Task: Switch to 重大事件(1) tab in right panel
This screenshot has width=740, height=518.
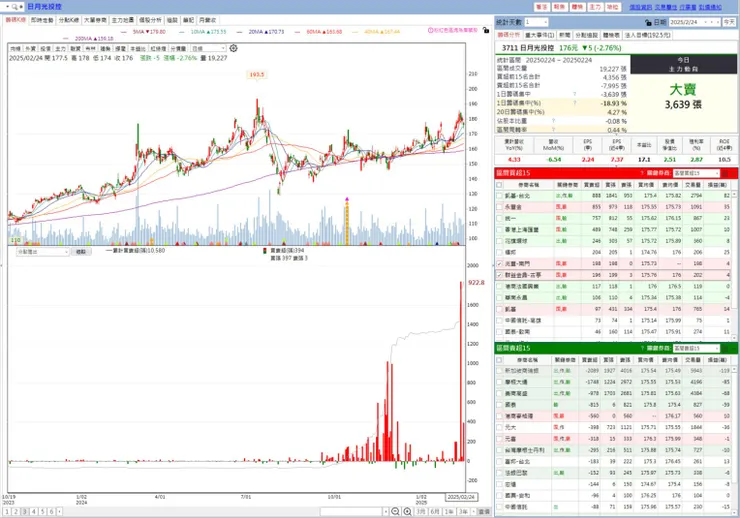Action: 539,35
